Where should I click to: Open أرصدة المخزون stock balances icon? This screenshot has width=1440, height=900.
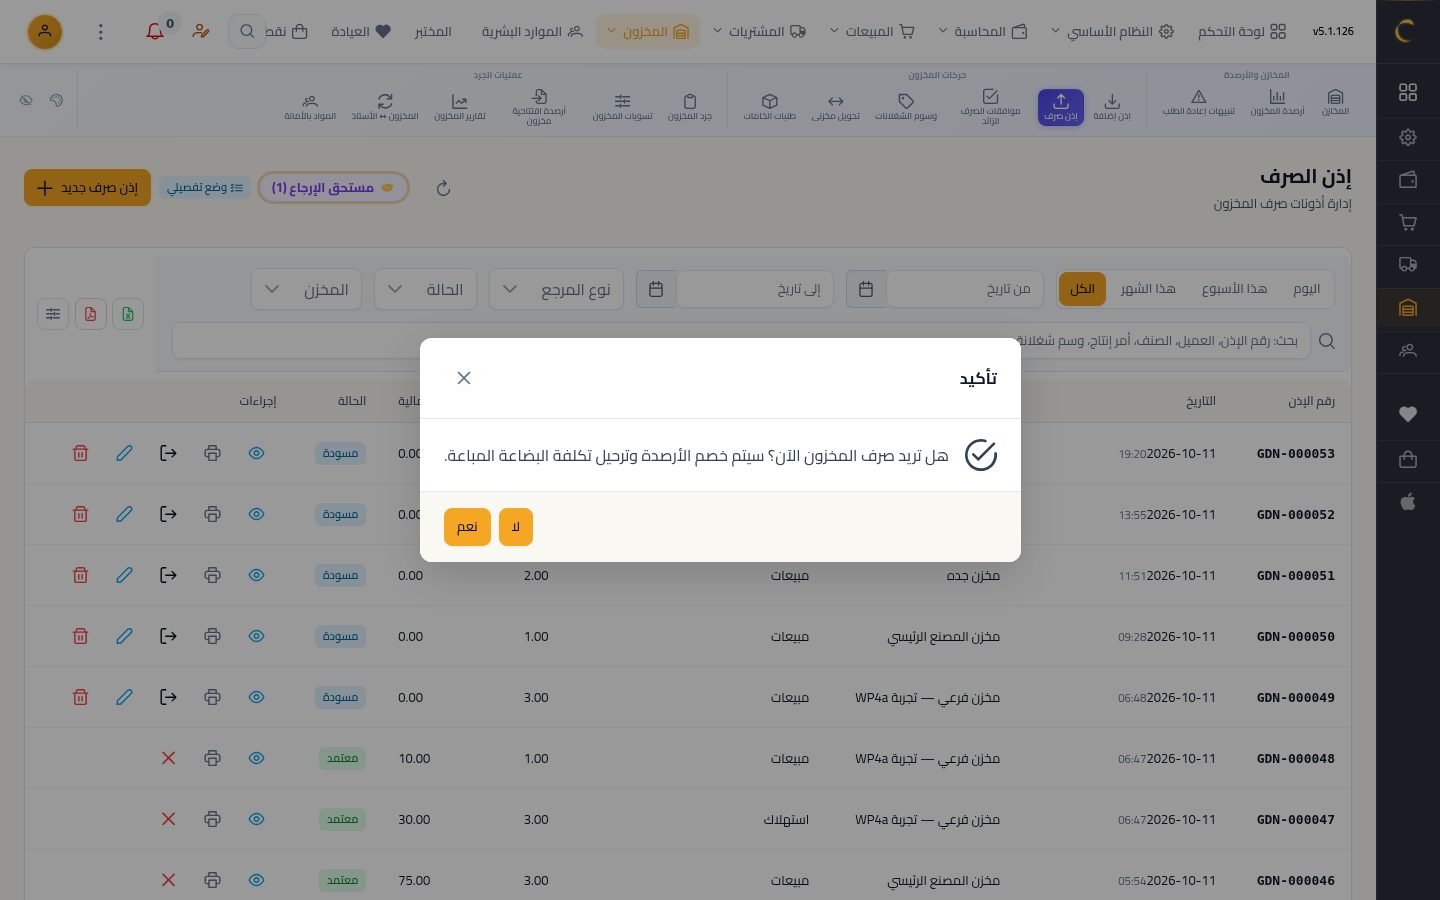coord(1277,103)
